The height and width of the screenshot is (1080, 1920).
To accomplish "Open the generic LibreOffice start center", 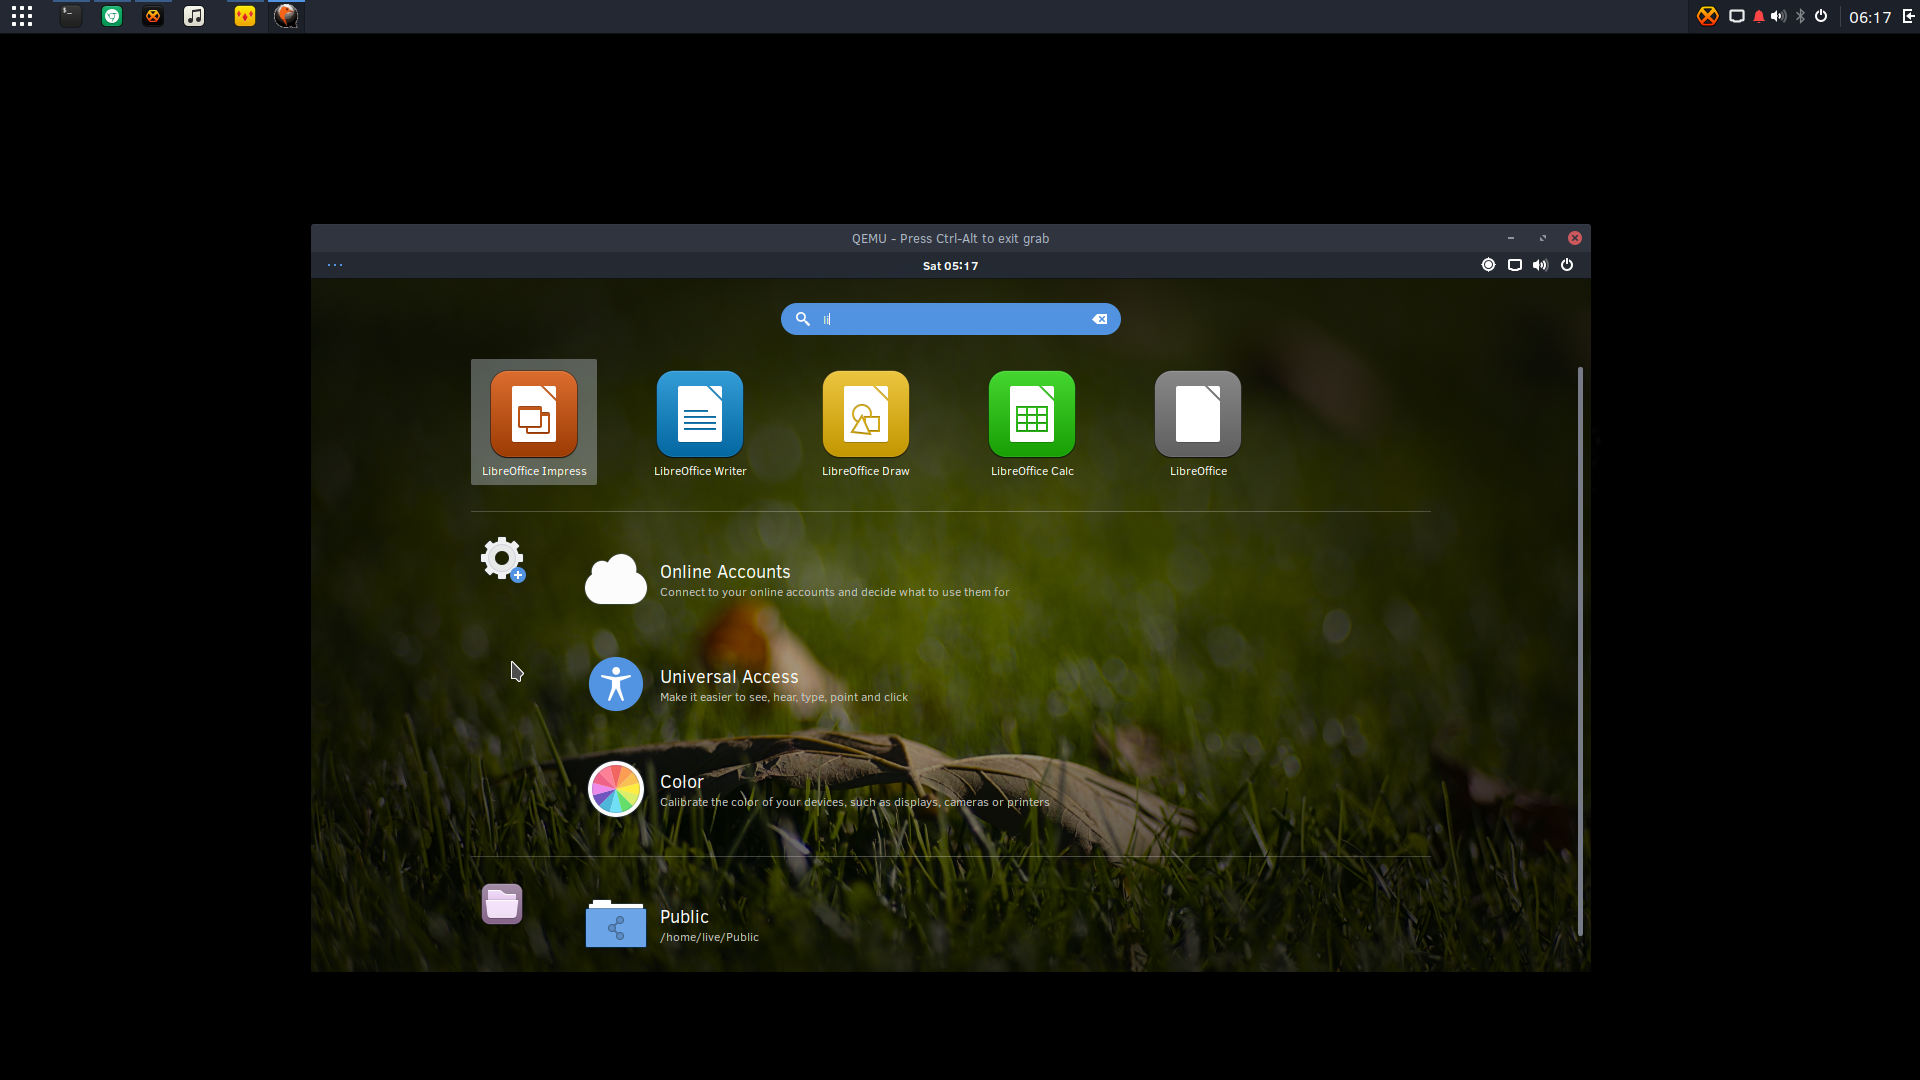I will [x=1198, y=422].
